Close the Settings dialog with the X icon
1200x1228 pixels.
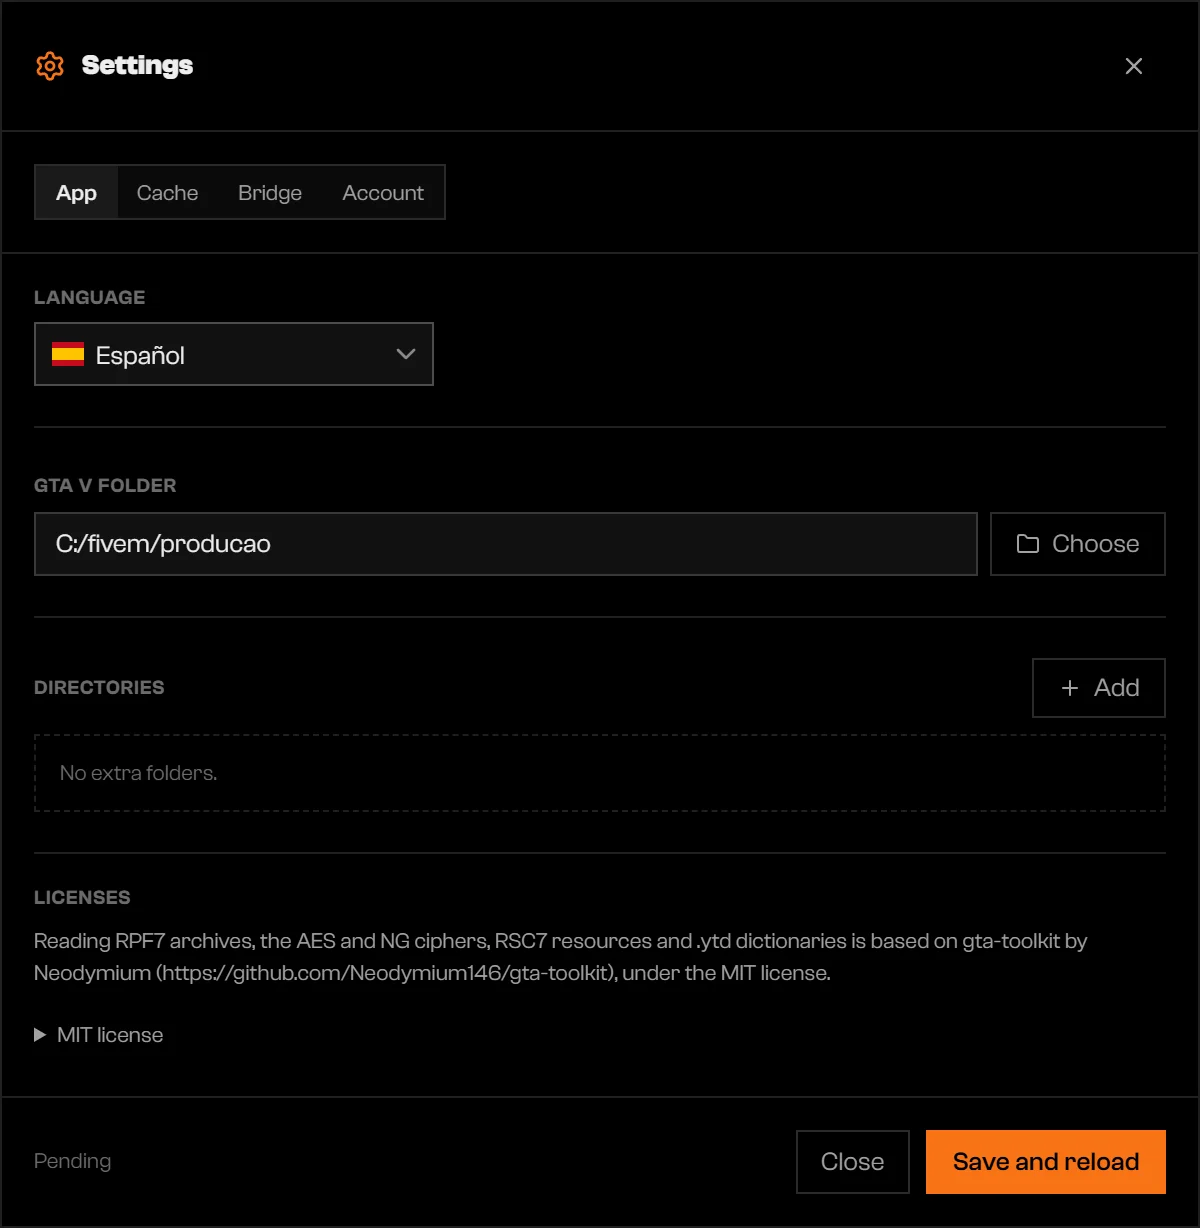coord(1133,66)
